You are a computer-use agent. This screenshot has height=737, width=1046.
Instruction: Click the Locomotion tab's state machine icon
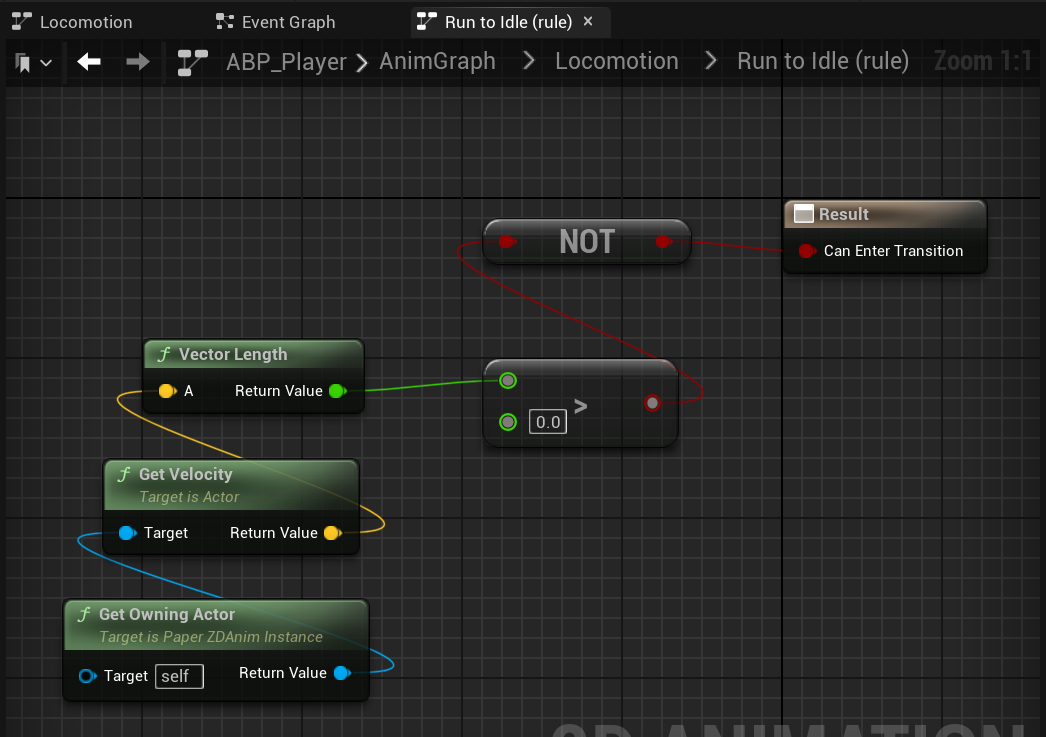pos(21,22)
